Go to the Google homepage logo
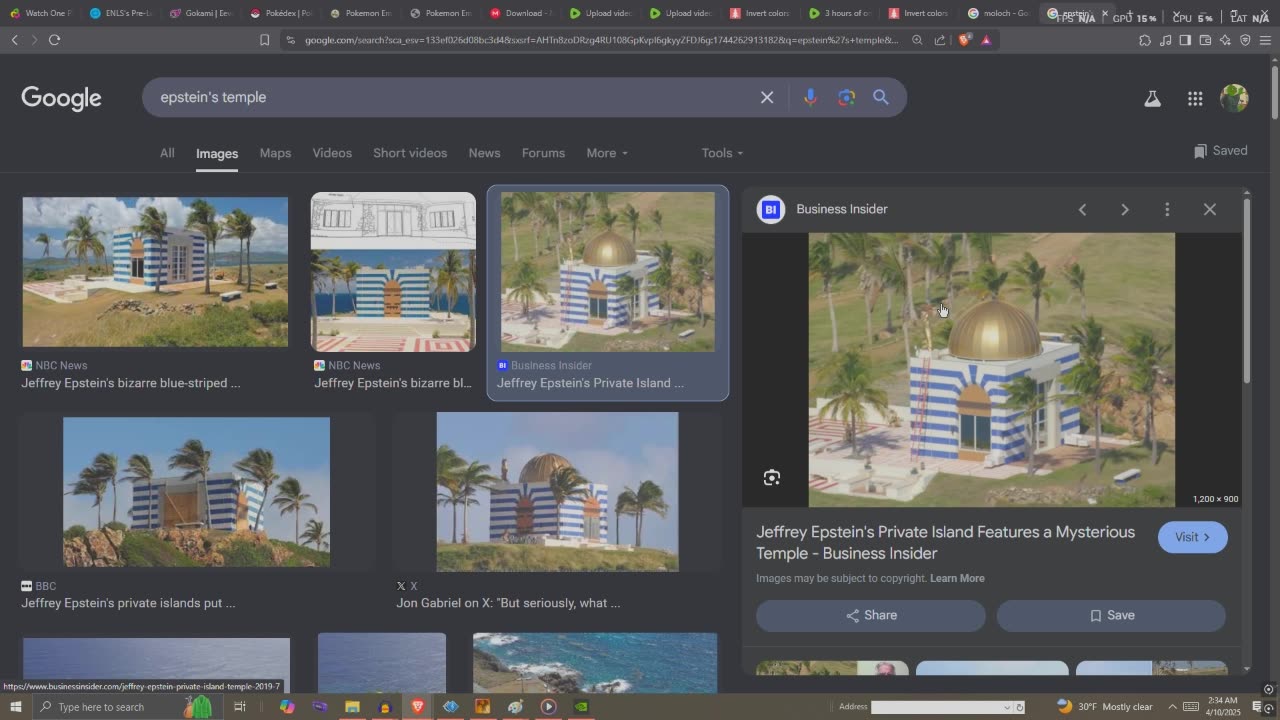The height and width of the screenshot is (720, 1280). click(x=61, y=98)
